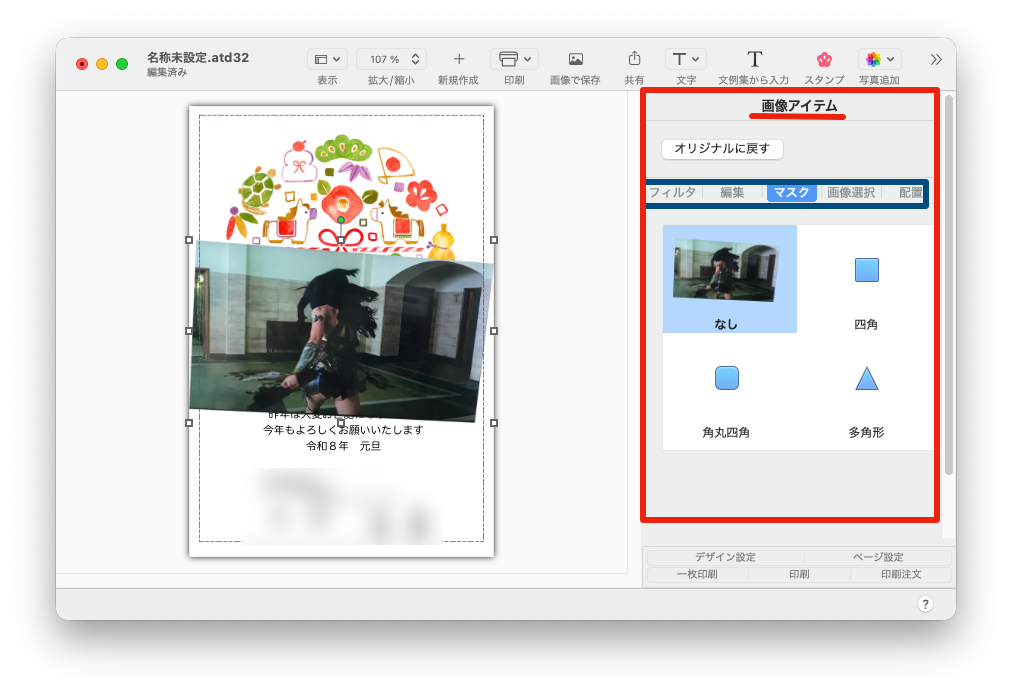Click the help question mark button

click(x=925, y=604)
